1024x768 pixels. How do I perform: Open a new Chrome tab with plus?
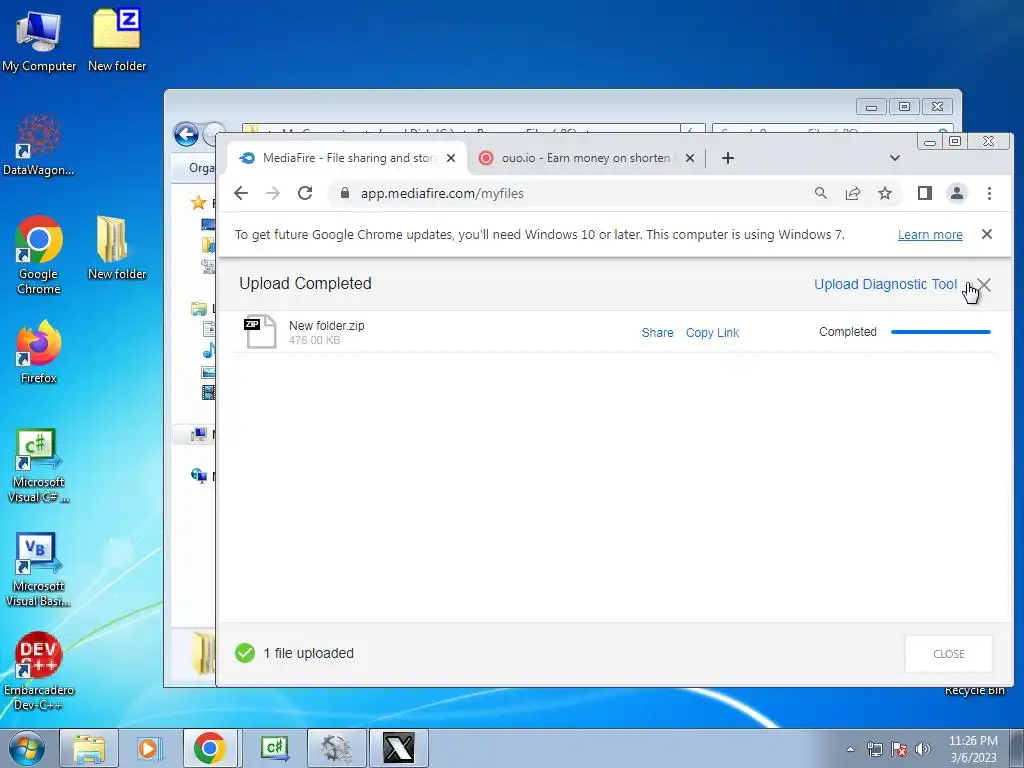(x=728, y=158)
